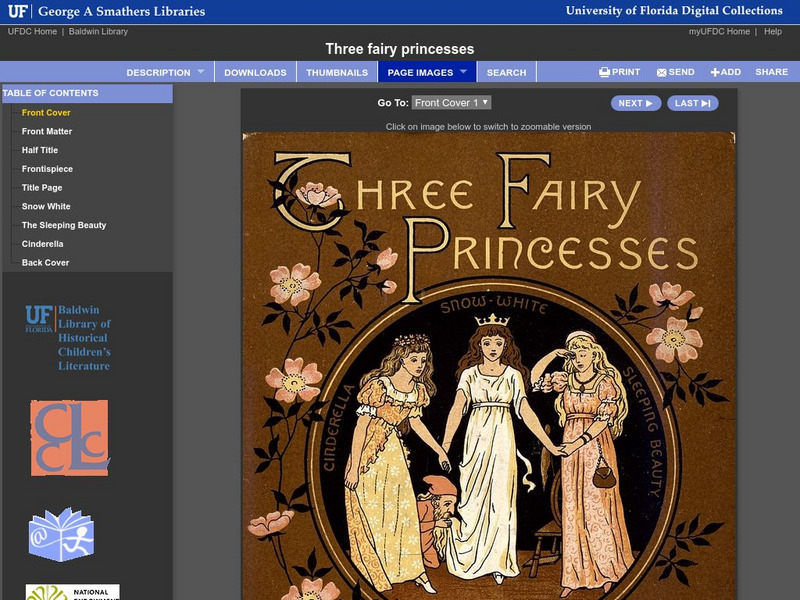
Task: Jump to the Last page
Action: (x=692, y=103)
